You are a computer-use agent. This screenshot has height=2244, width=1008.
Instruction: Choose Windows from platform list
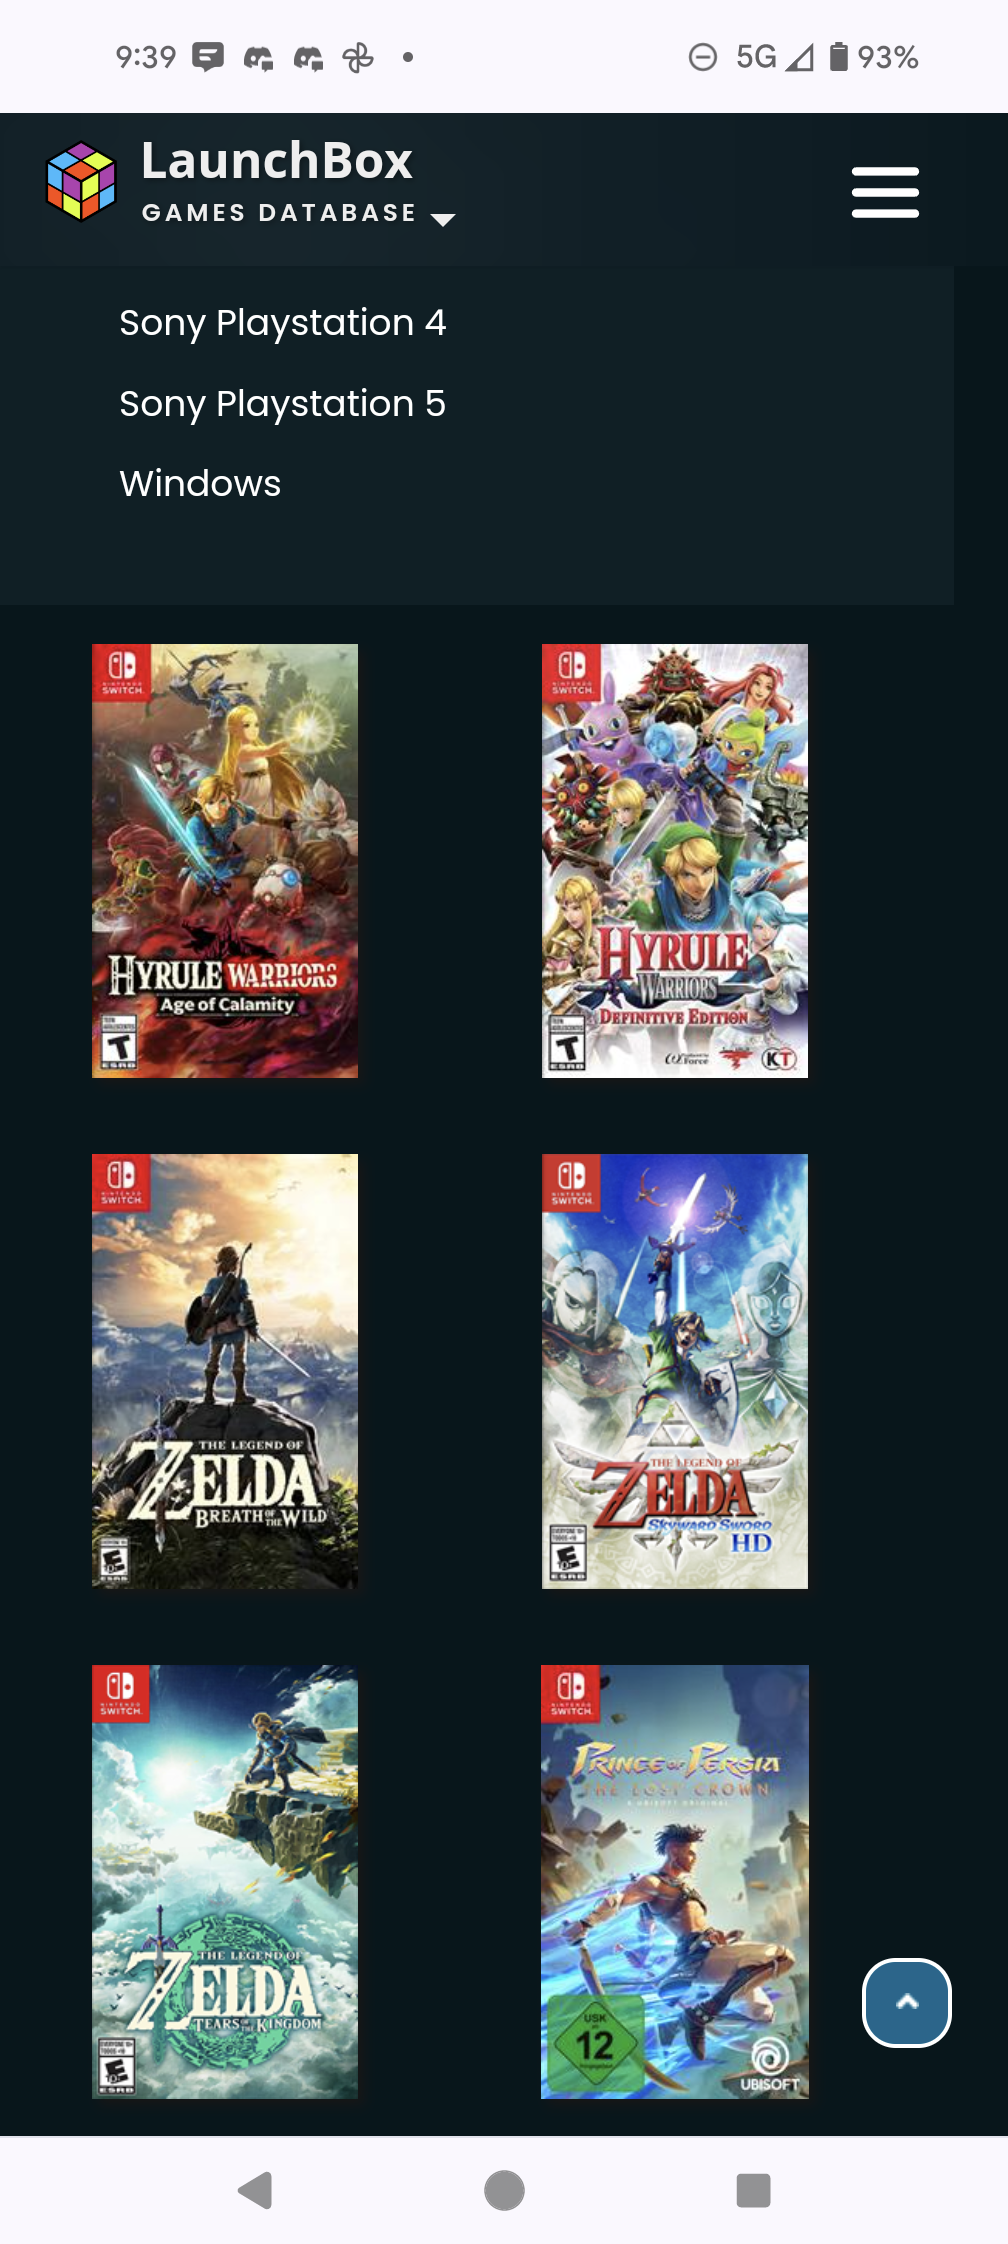[x=200, y=484]
